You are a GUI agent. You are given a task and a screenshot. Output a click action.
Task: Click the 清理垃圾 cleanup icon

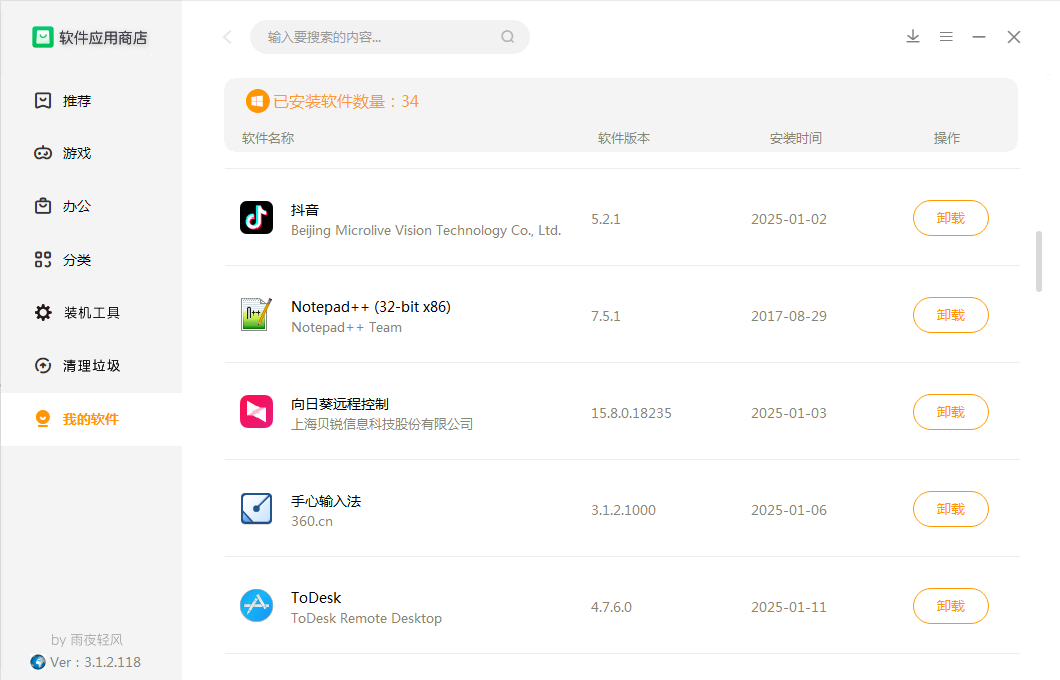[x=43, y=366]
